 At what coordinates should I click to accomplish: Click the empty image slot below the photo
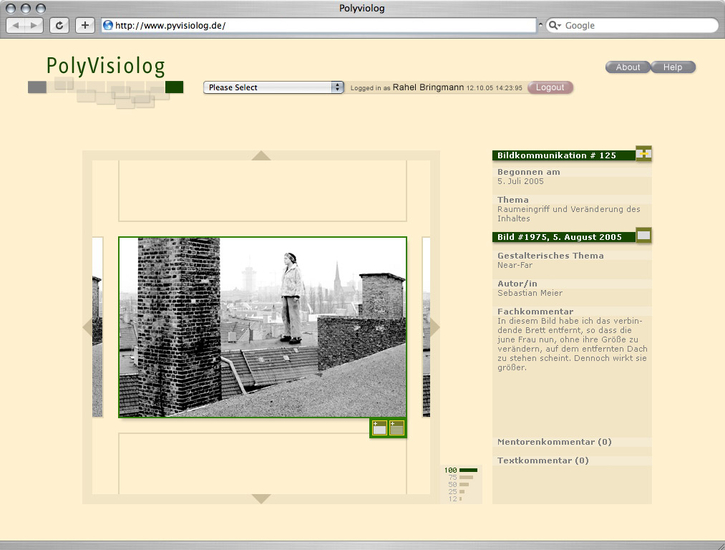pyautogui.click(x=263, y=464)
